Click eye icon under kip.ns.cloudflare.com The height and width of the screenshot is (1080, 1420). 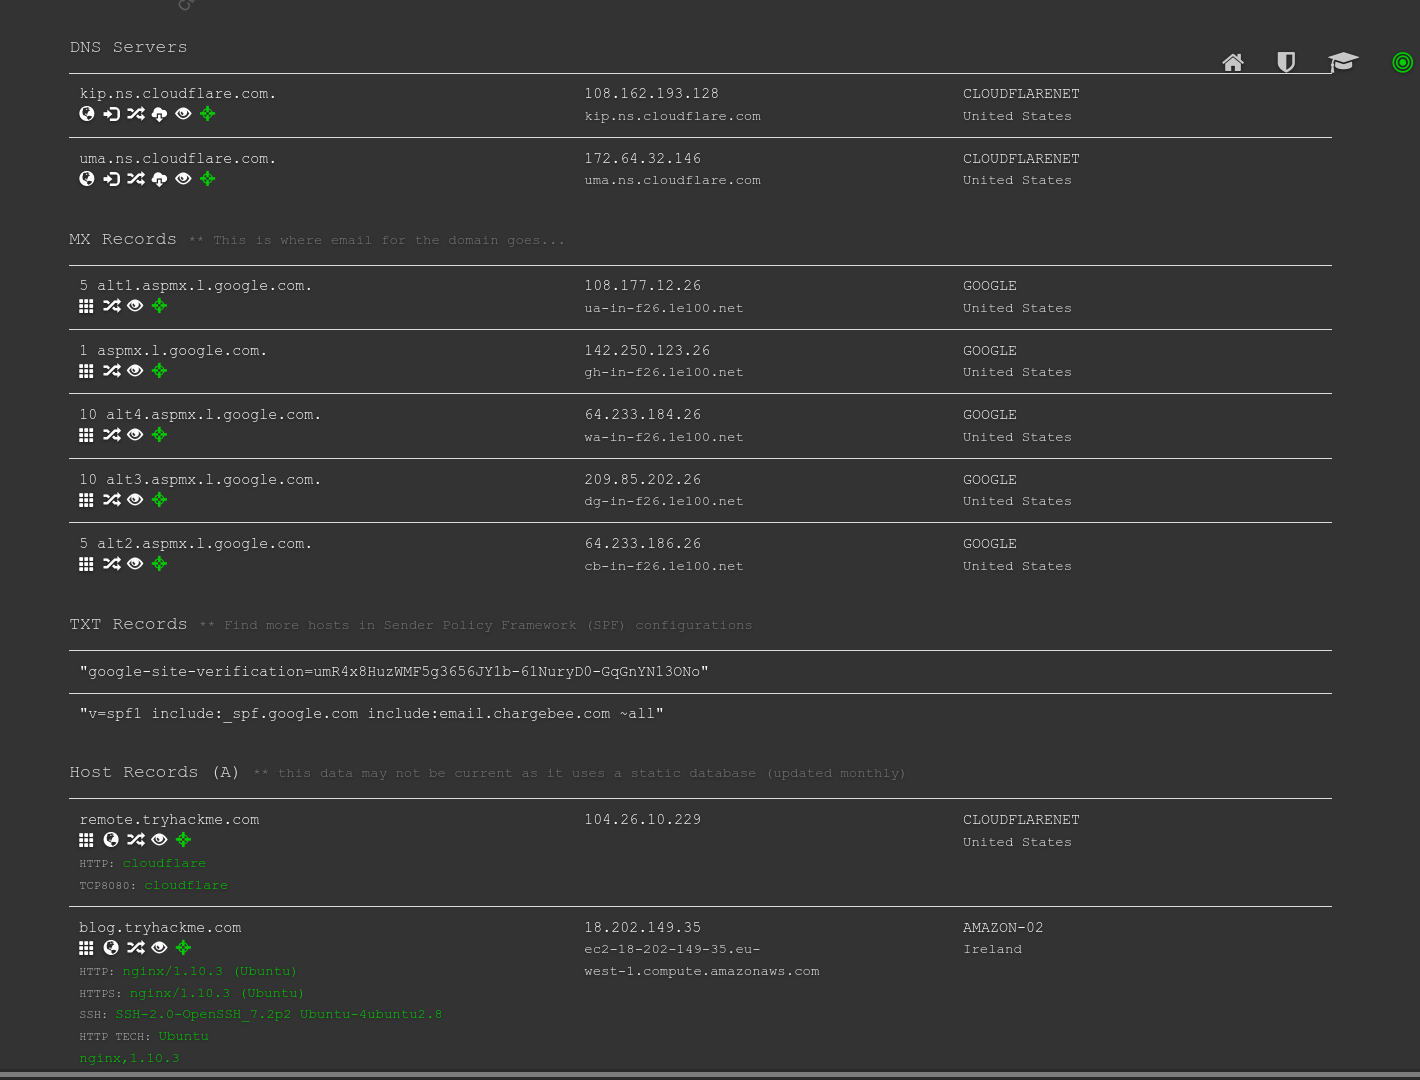183,114
